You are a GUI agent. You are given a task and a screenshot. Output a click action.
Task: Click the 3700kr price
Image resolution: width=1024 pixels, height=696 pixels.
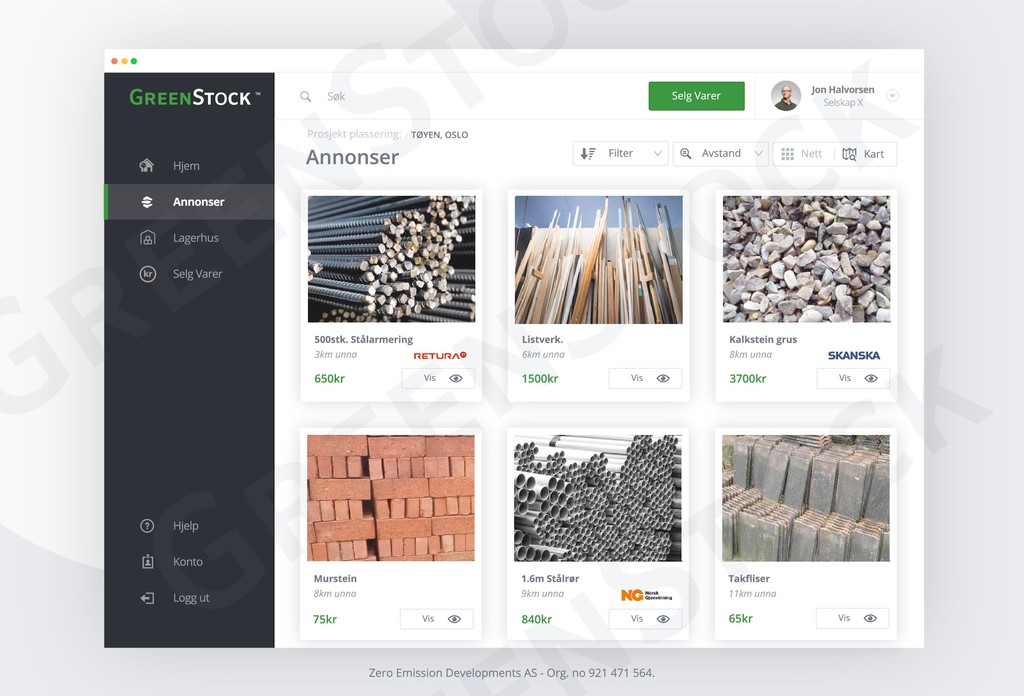click(748, 379)
